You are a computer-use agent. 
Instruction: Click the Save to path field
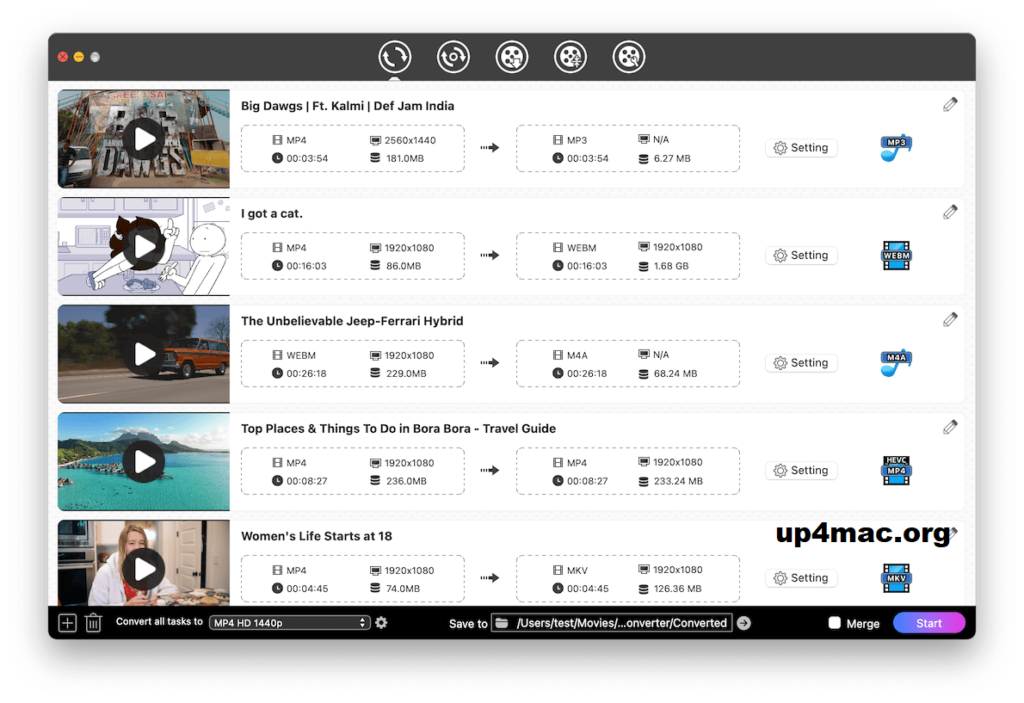coord(620,623)
